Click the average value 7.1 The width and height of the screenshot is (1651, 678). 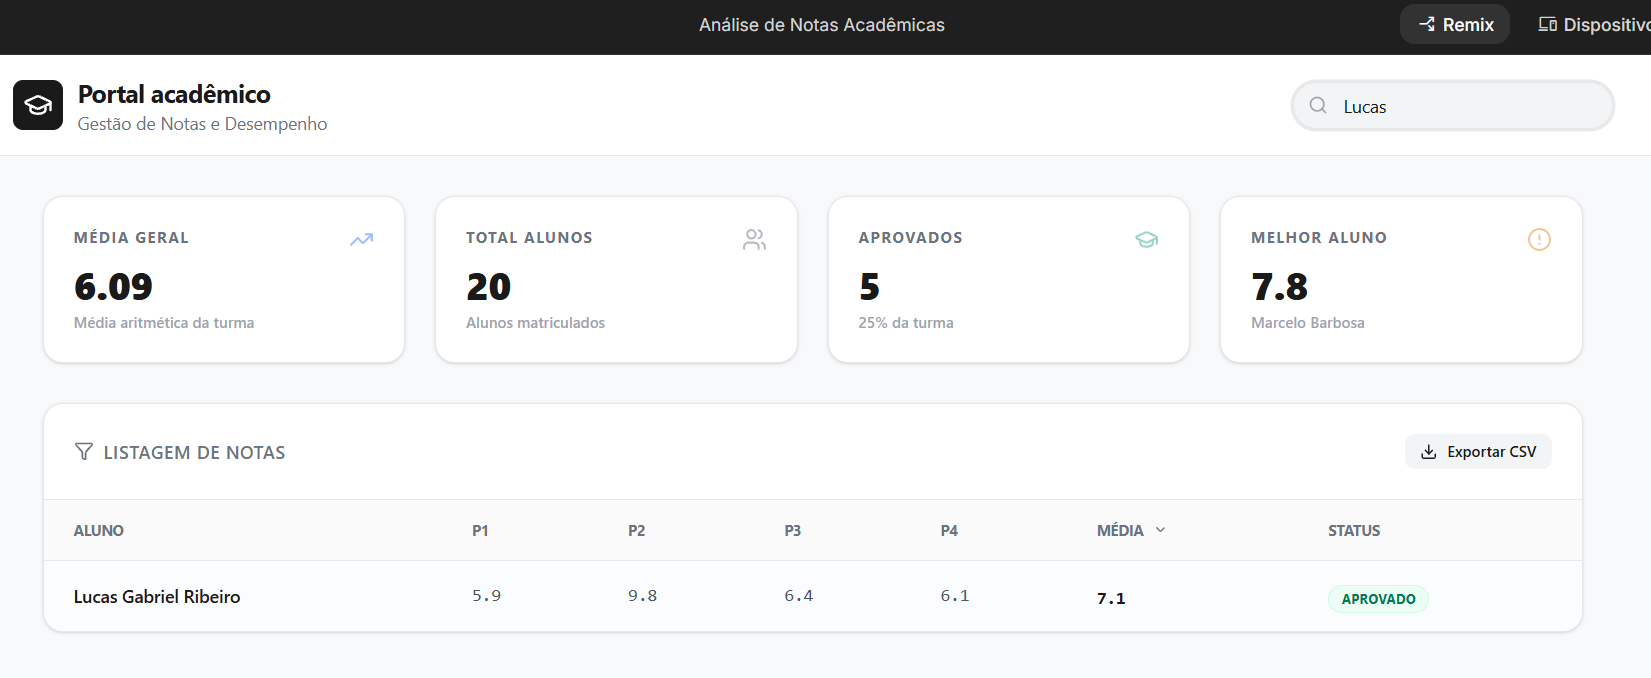point(1111,598)
